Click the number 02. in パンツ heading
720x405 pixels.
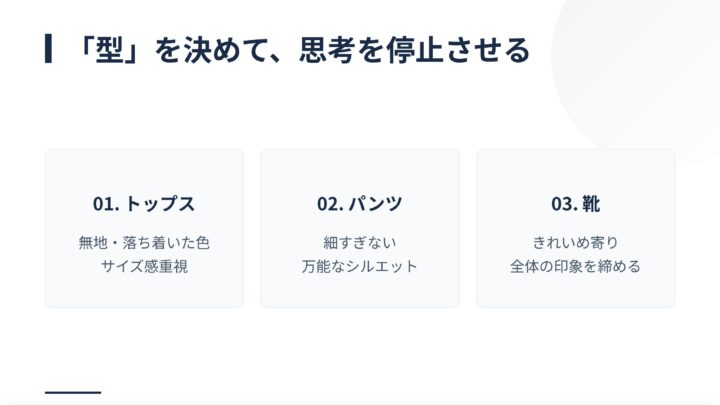[x=331, y=204]
